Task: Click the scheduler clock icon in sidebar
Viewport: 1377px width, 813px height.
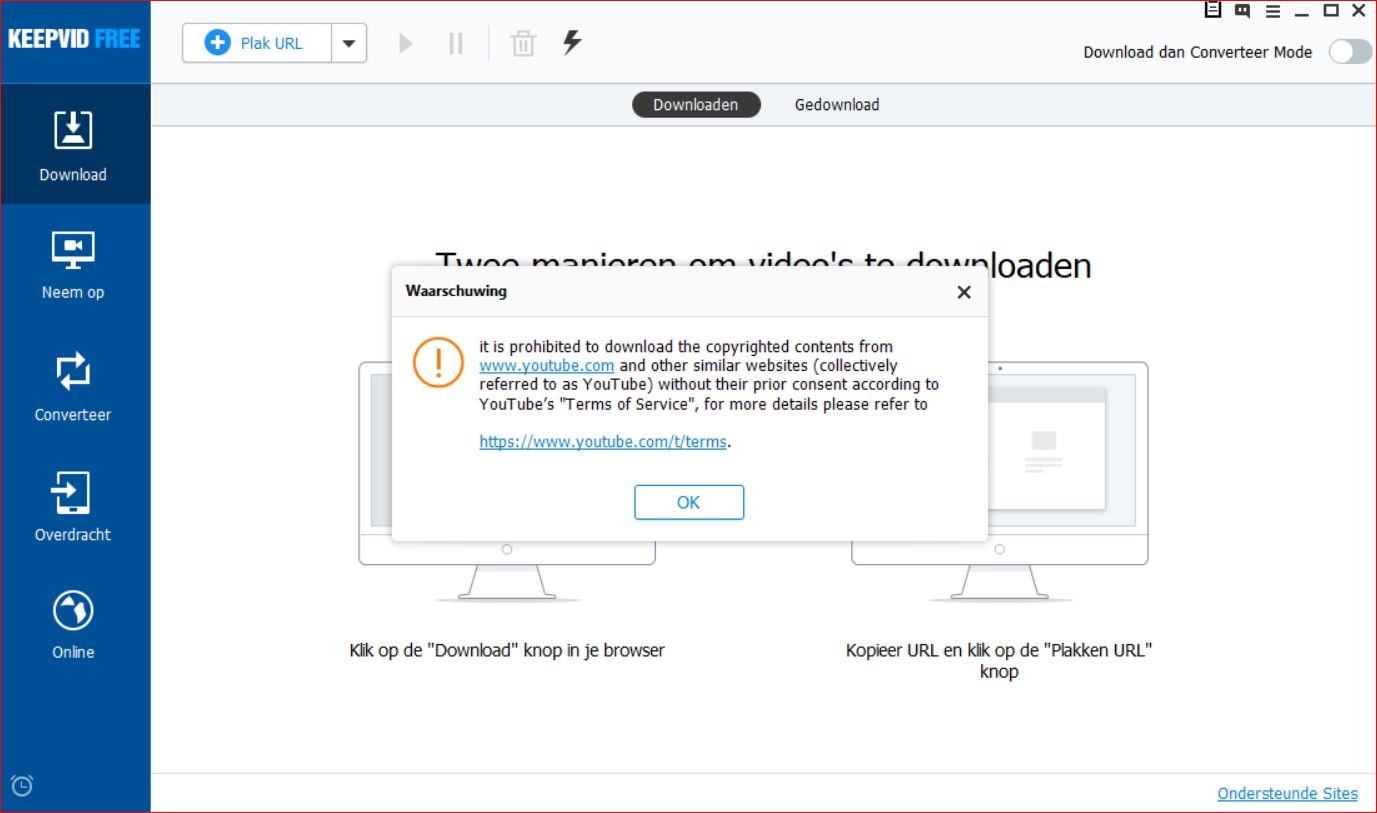Action: (x=22, y=785)
